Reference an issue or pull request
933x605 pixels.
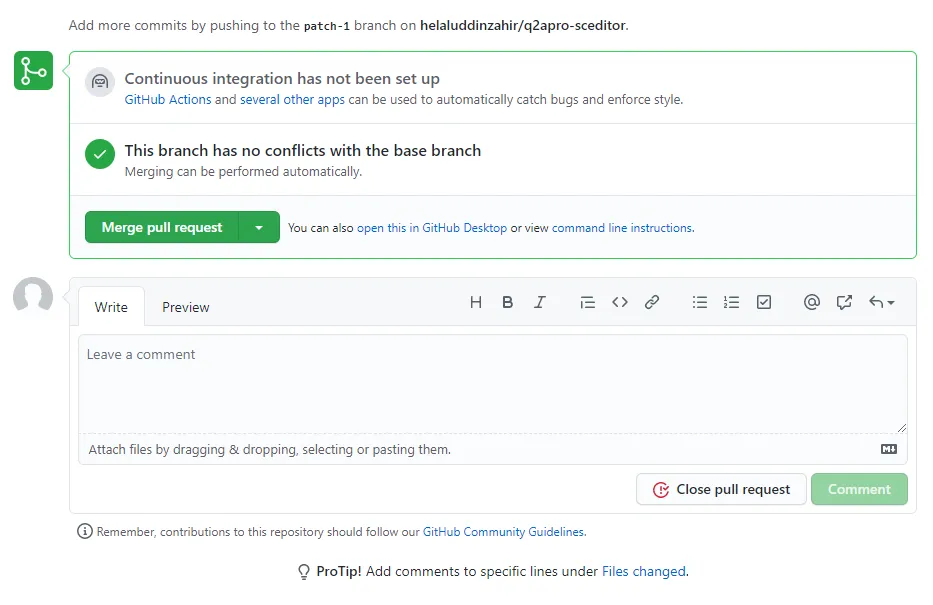[x=843, y=302]
